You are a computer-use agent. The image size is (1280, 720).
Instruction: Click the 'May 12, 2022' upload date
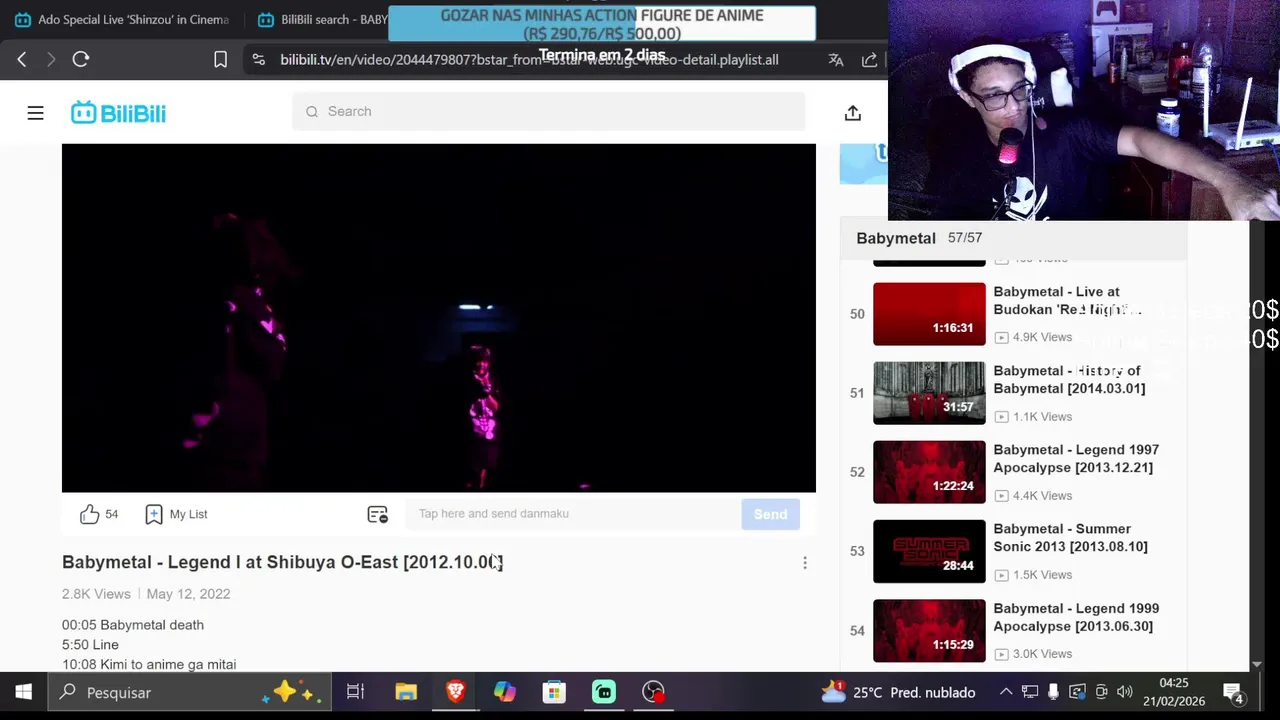pos(188,594)
